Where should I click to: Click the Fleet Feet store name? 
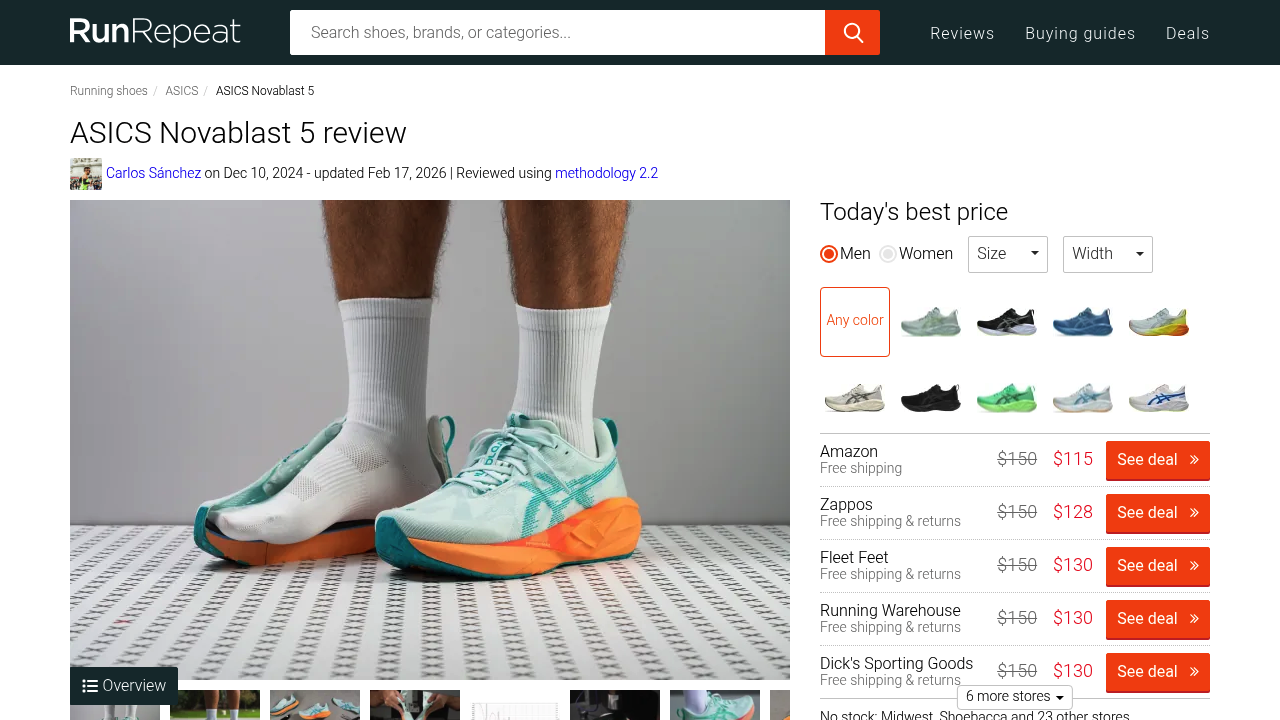tap(854, 558)
